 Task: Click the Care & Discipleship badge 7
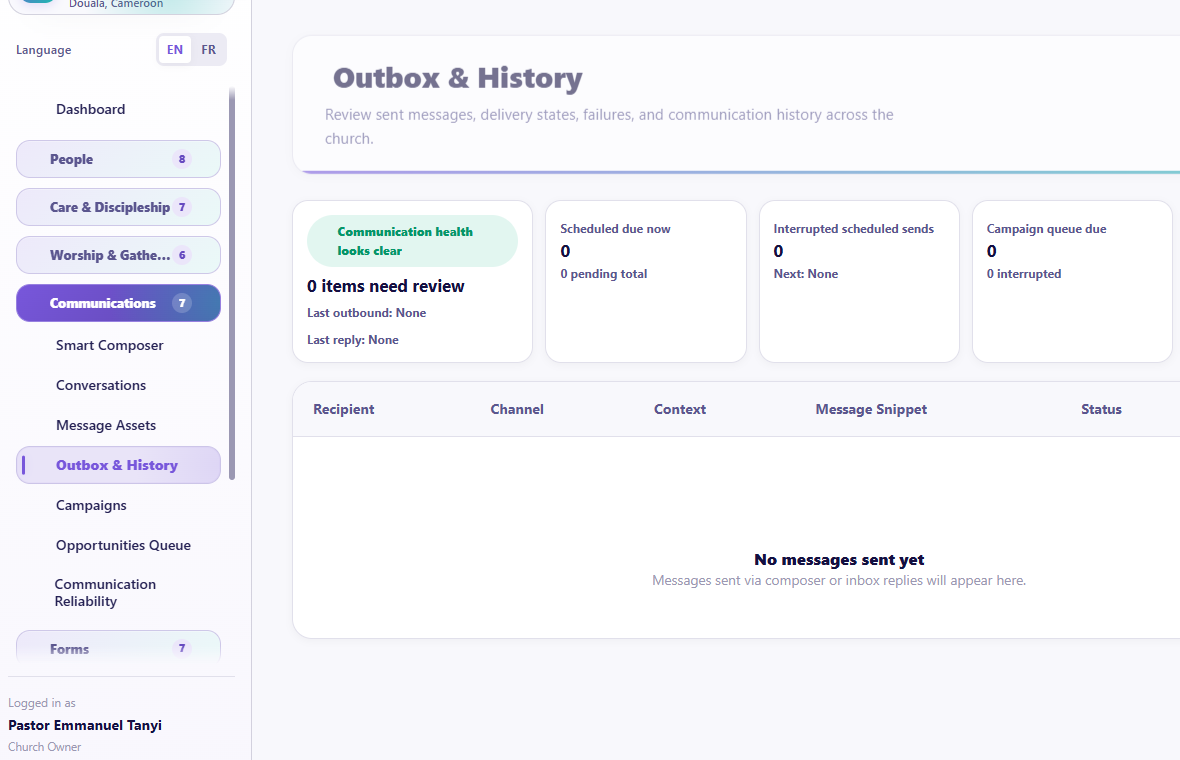point(181,207)
